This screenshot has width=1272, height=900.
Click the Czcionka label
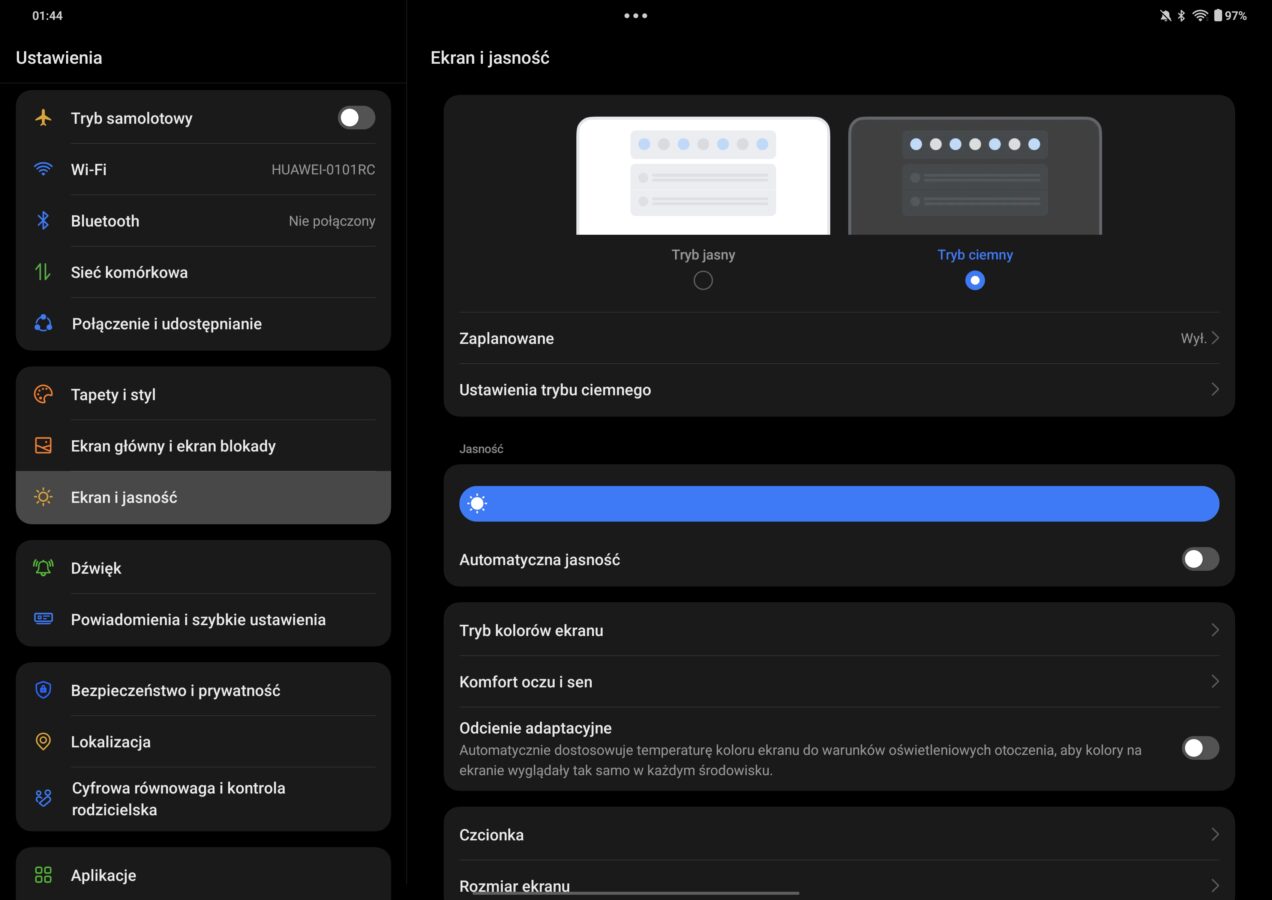(x=491, y=834)
